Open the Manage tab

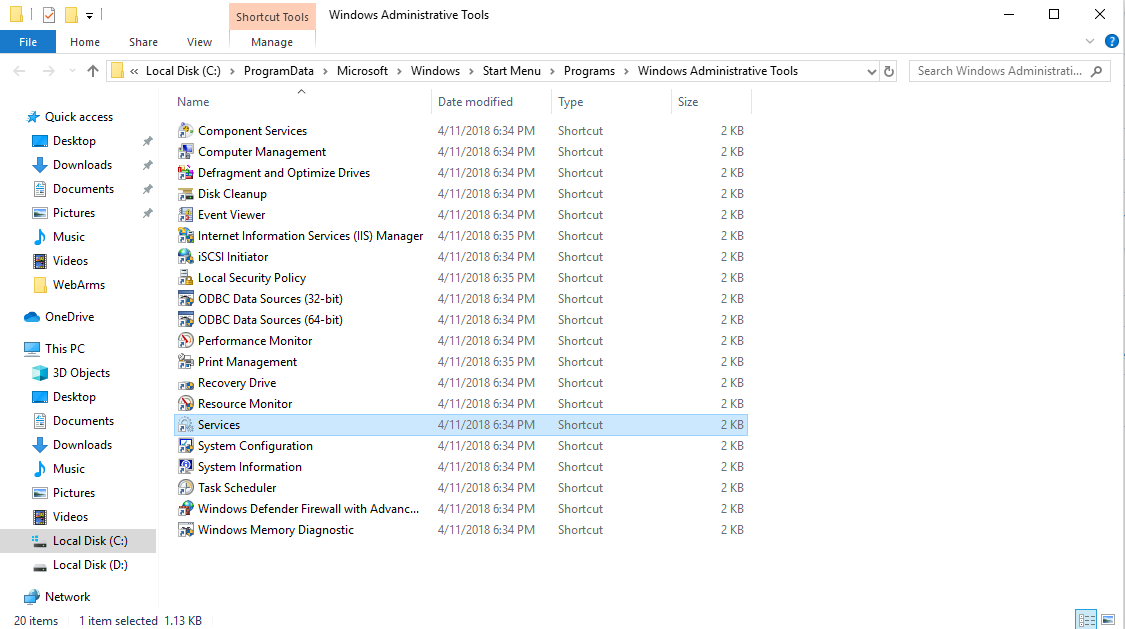pos(272,42)
